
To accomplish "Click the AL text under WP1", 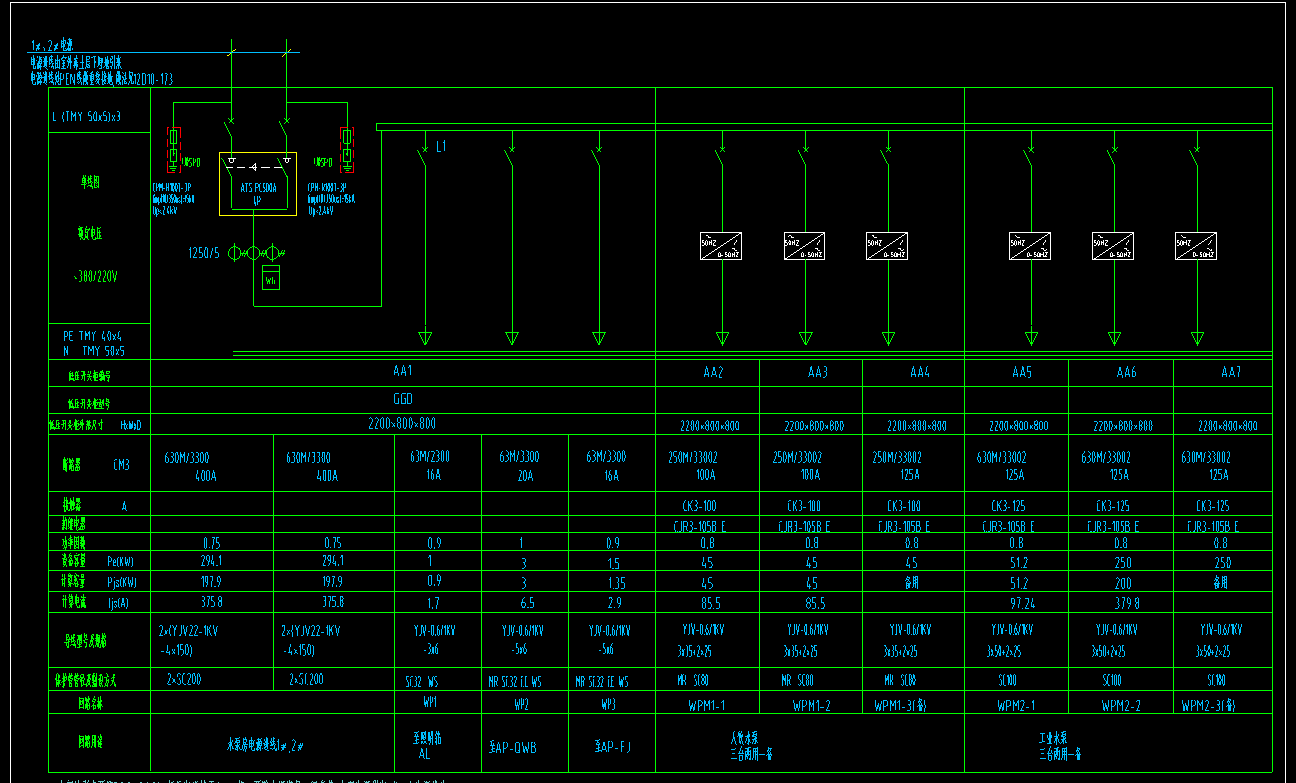I will click(x=424, y=754).
